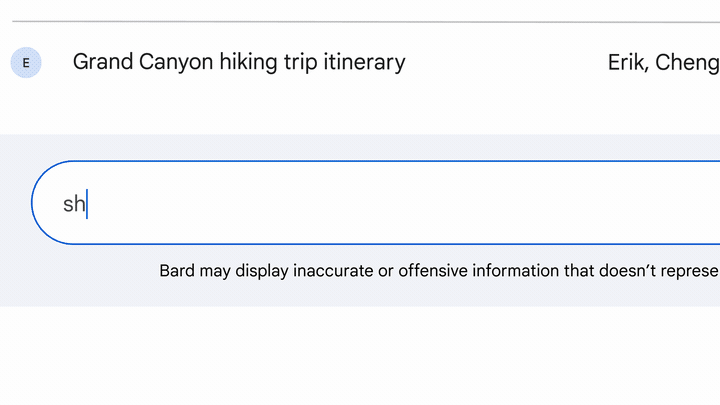Click the Bard disclaimer sentence
Screen dimensions: 720x405
click(439, 271)
